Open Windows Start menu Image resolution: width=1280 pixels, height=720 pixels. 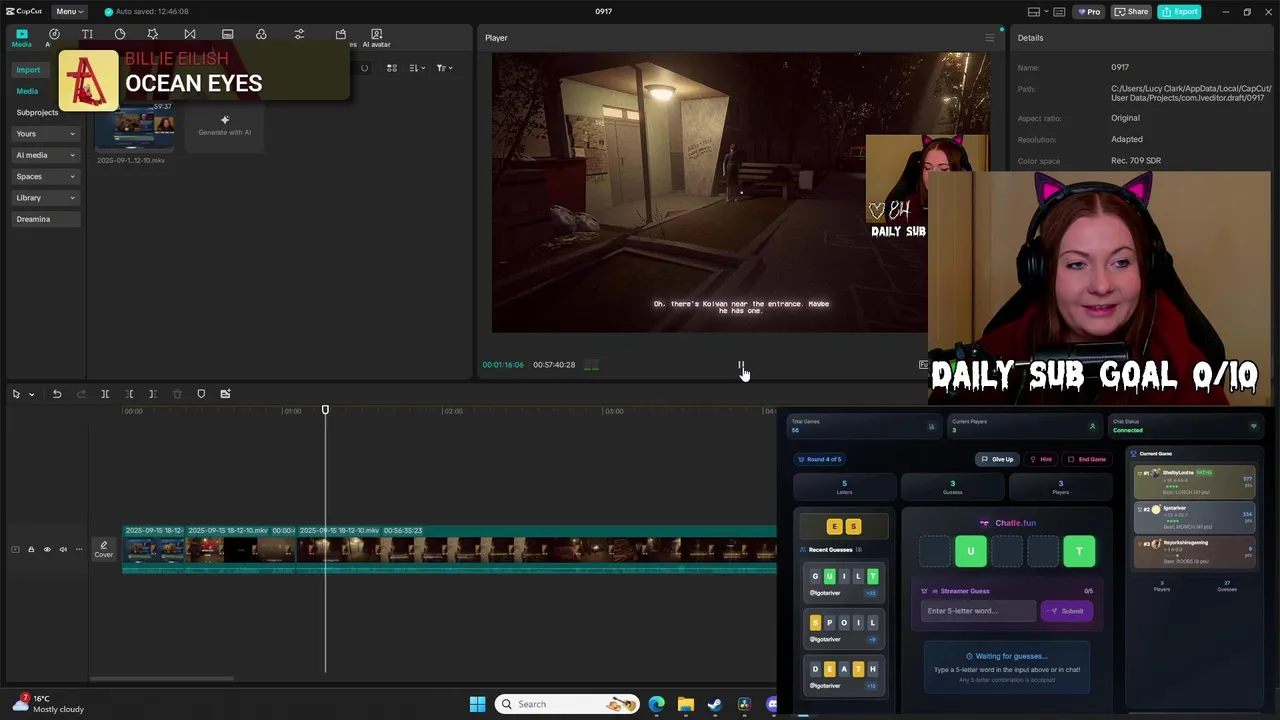click(x=477, y=704)
